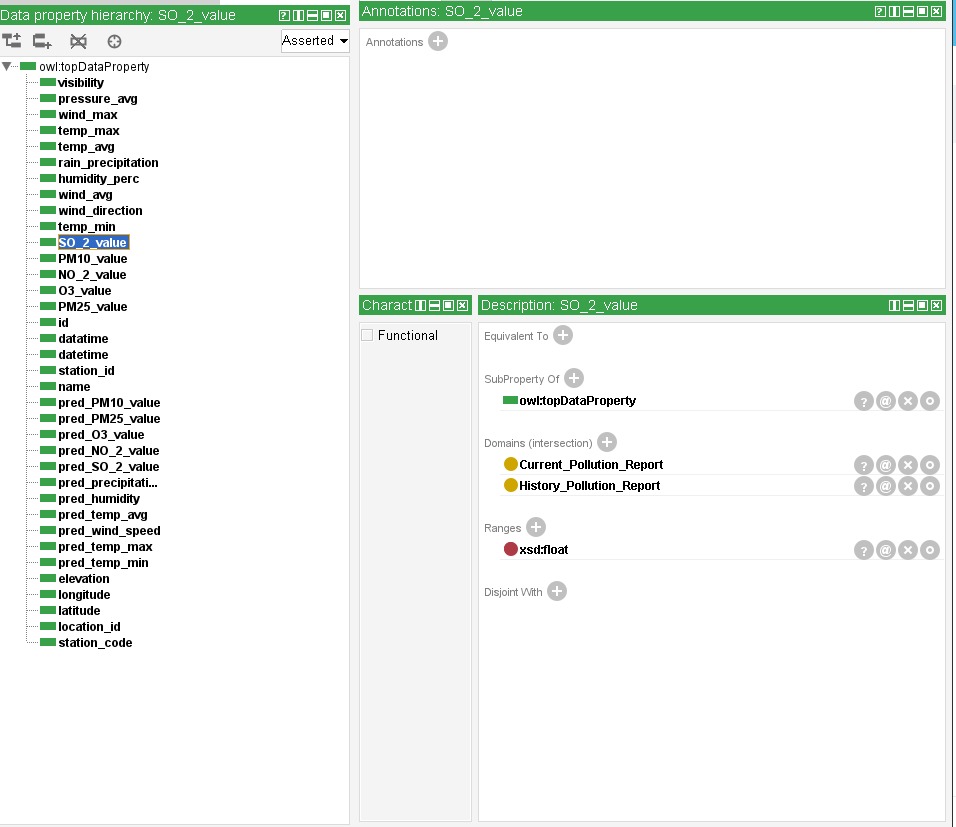The image size is (956, 827).
Task: Edit the History_Pollution_Report domain
Action: click(x=929, y=485)
